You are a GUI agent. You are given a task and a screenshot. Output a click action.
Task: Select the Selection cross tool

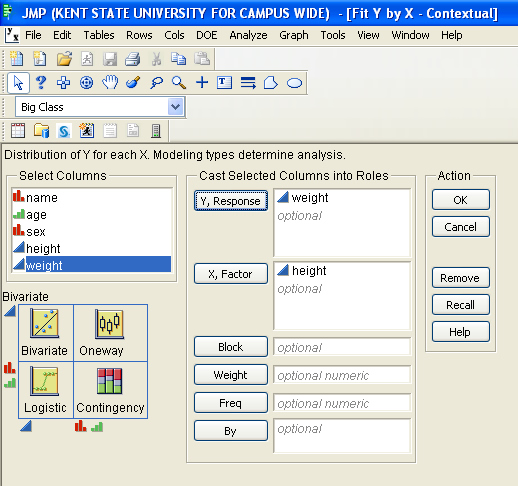63,83
